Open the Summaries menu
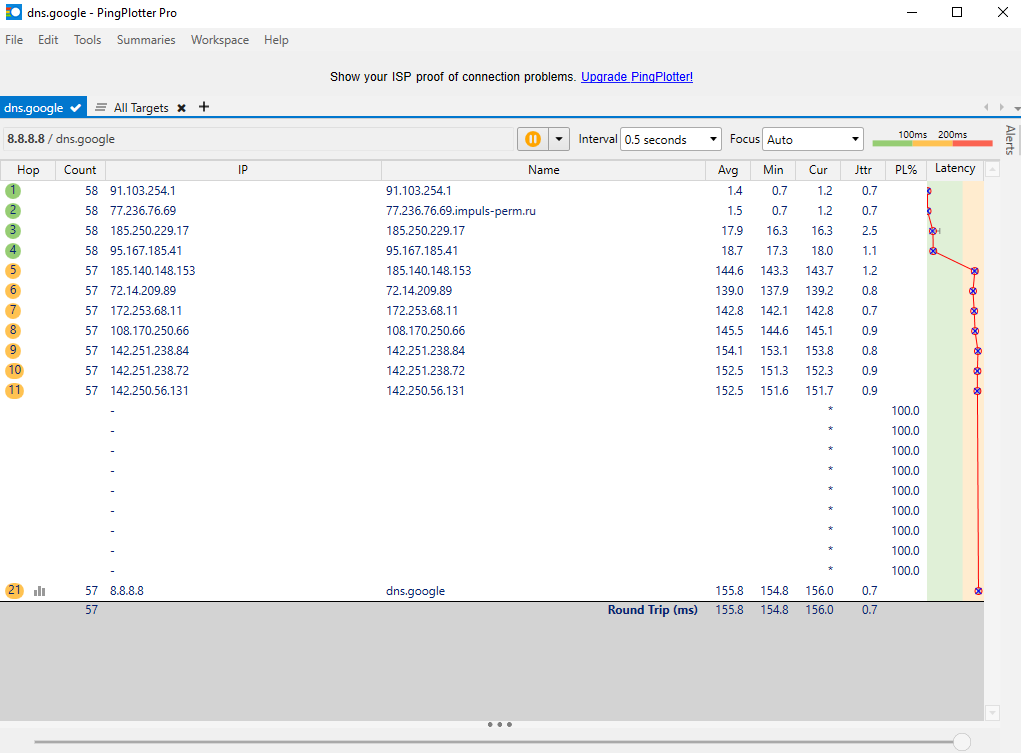Screen dimensions: 1021x753 pyautogui.click(x=146, y=40)
